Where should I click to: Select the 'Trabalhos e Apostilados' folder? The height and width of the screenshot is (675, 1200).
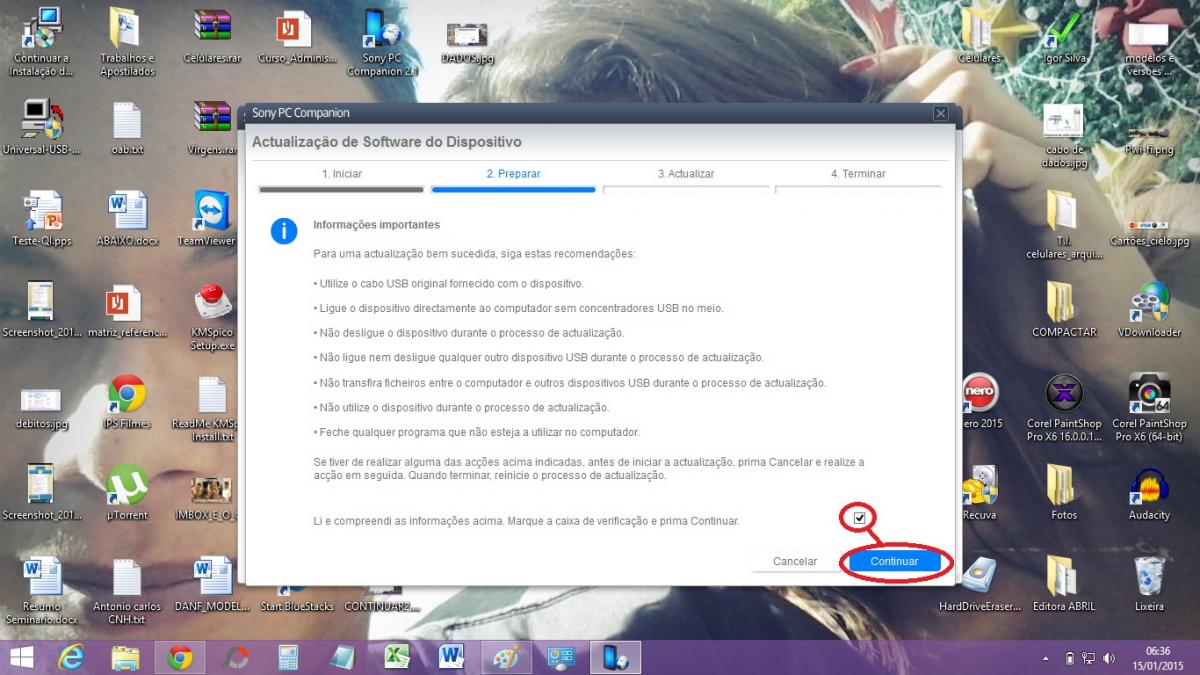(127, 43)
